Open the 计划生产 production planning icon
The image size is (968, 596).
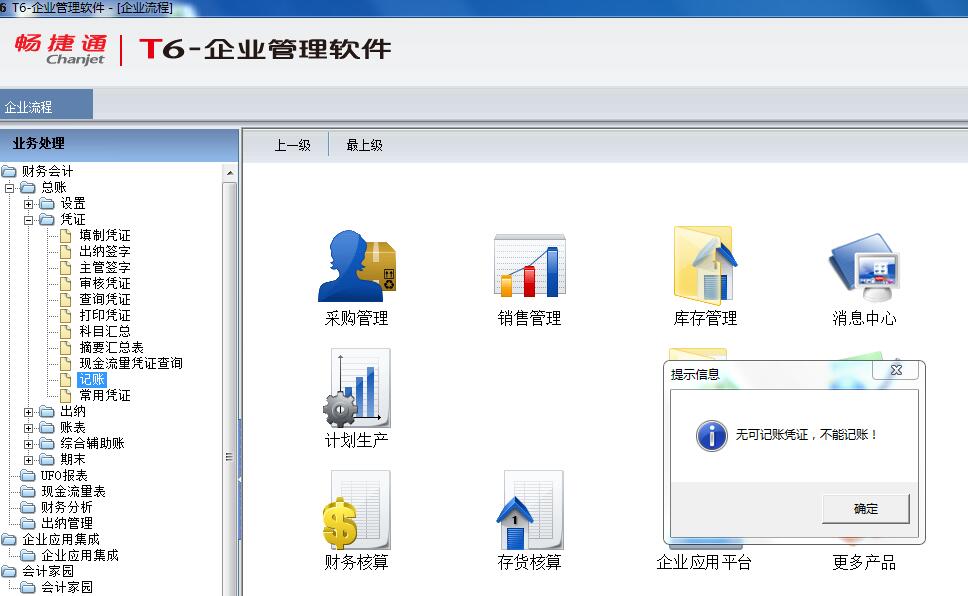(357, 388)
